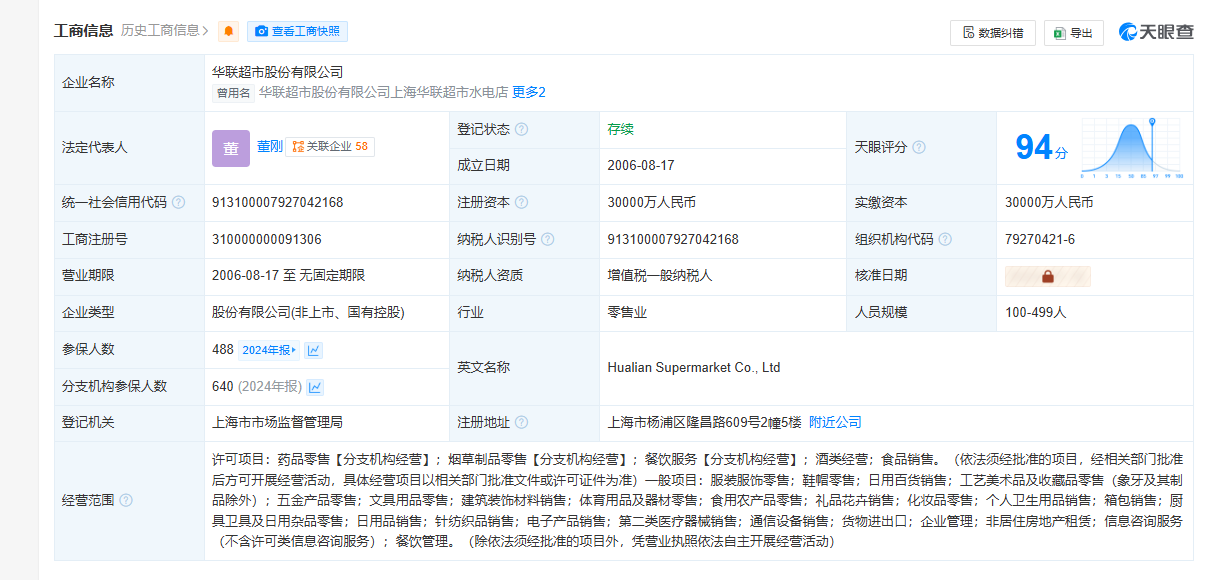
Task: Click 30000万人民币 under 实缴资本
Action: pos(1049,202)
